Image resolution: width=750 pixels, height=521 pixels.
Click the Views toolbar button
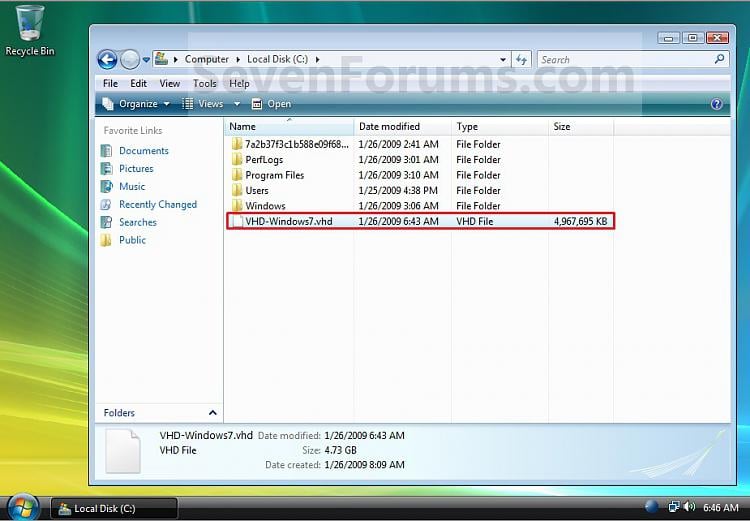pos(203,104)
